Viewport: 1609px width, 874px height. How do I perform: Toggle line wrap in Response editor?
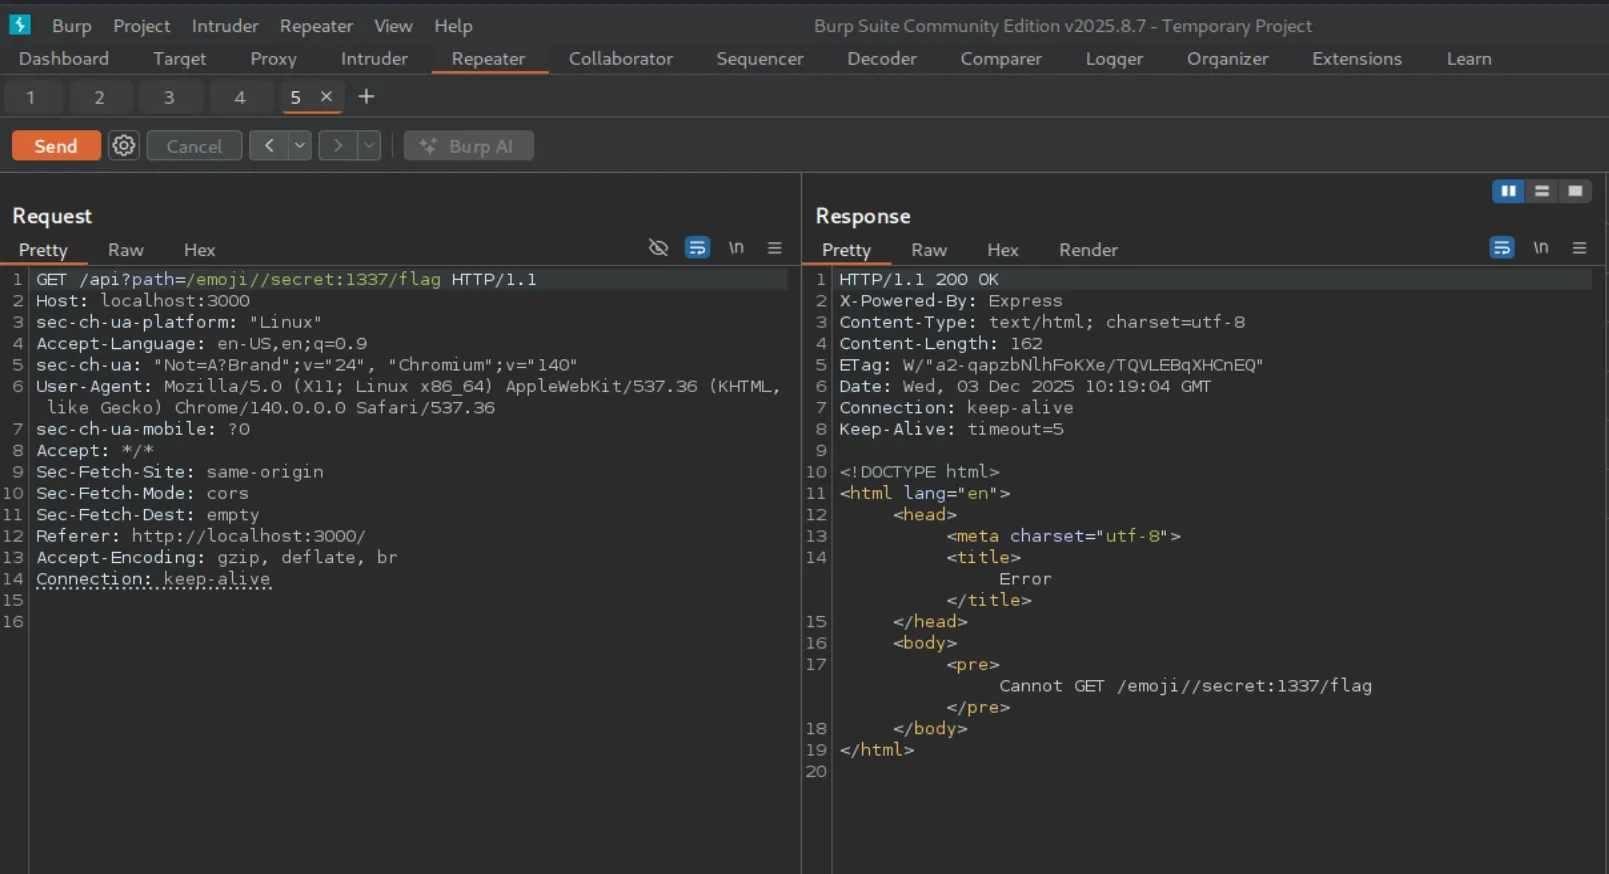1501,248
